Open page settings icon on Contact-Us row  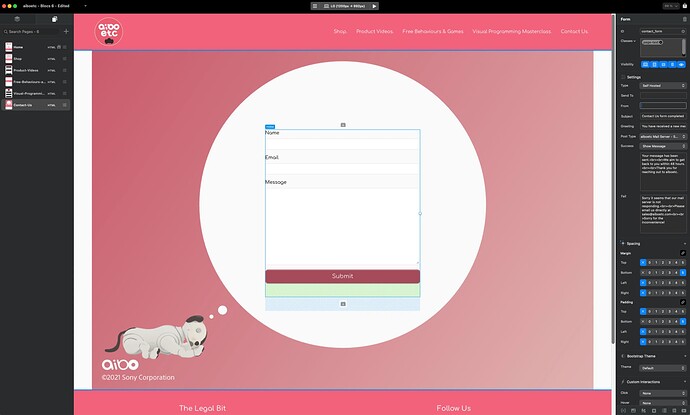(x=65, y=105)
